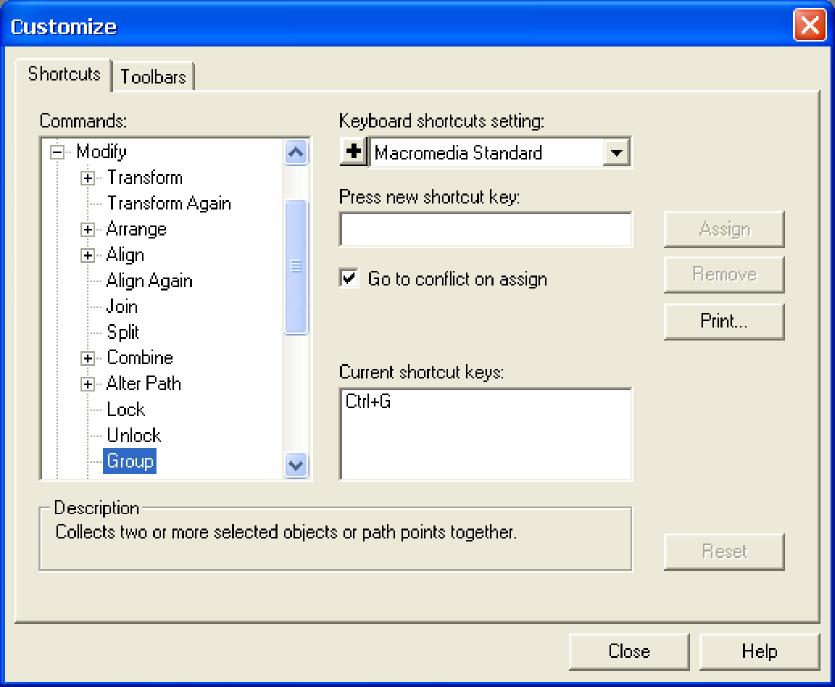This screenshot has height=687, width=835.
Task: Click the Close button at bottom
Action: [x=629, y=651]
